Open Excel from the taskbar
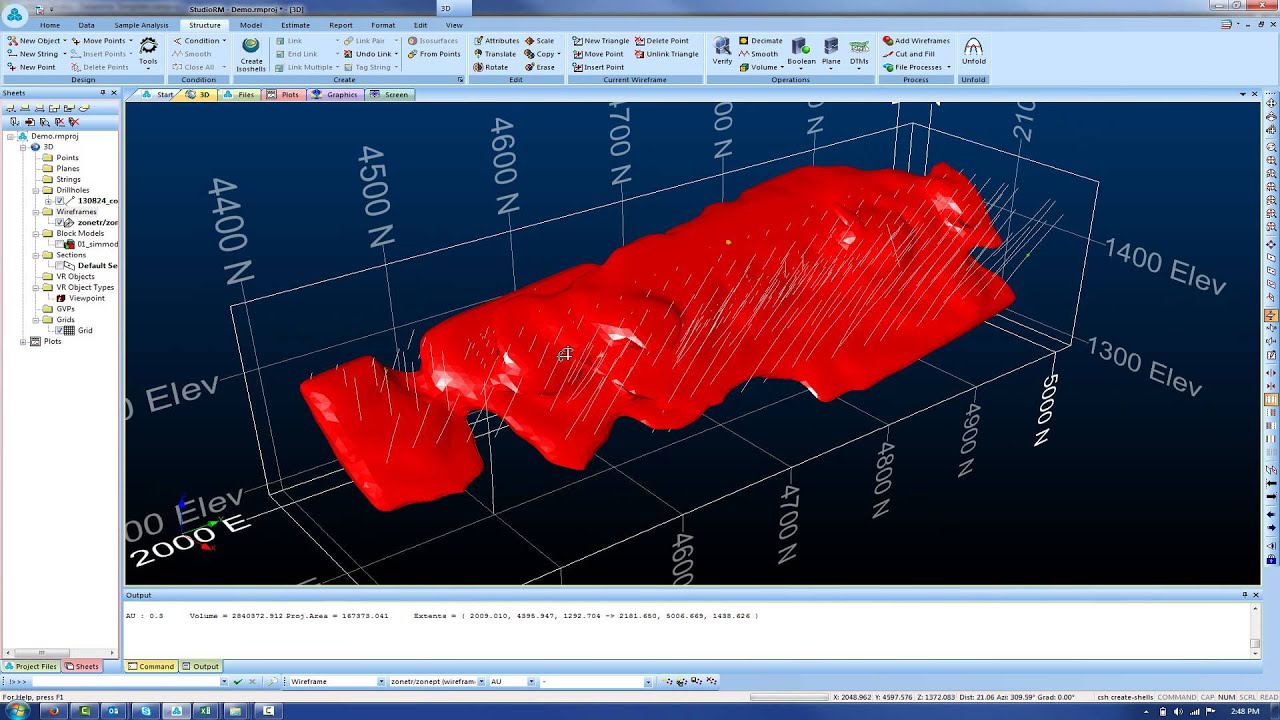This screenshot has height=720, width=1280. 206,710
